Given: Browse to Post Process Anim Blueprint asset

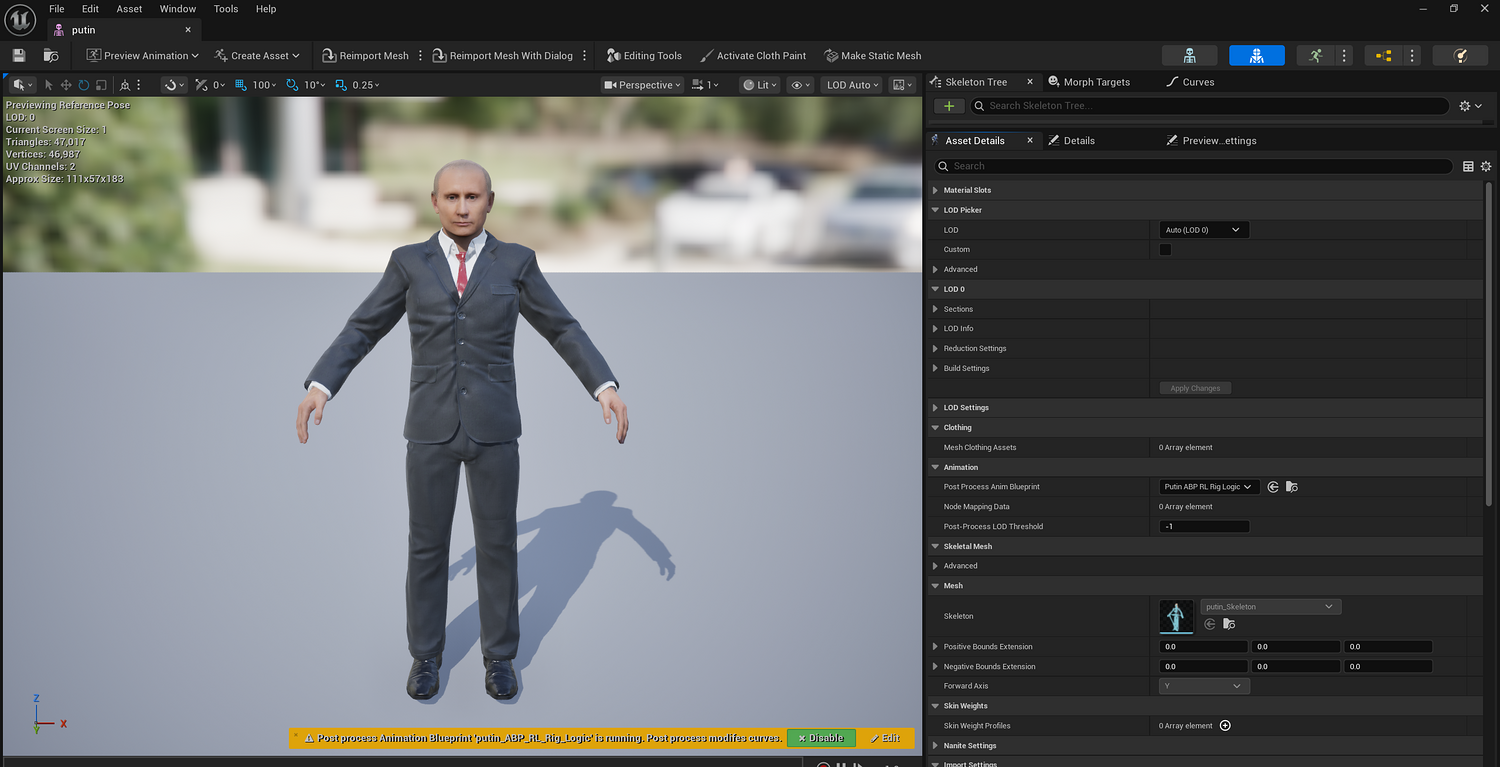Looking at the screenshot, I should click(1292, 487).
